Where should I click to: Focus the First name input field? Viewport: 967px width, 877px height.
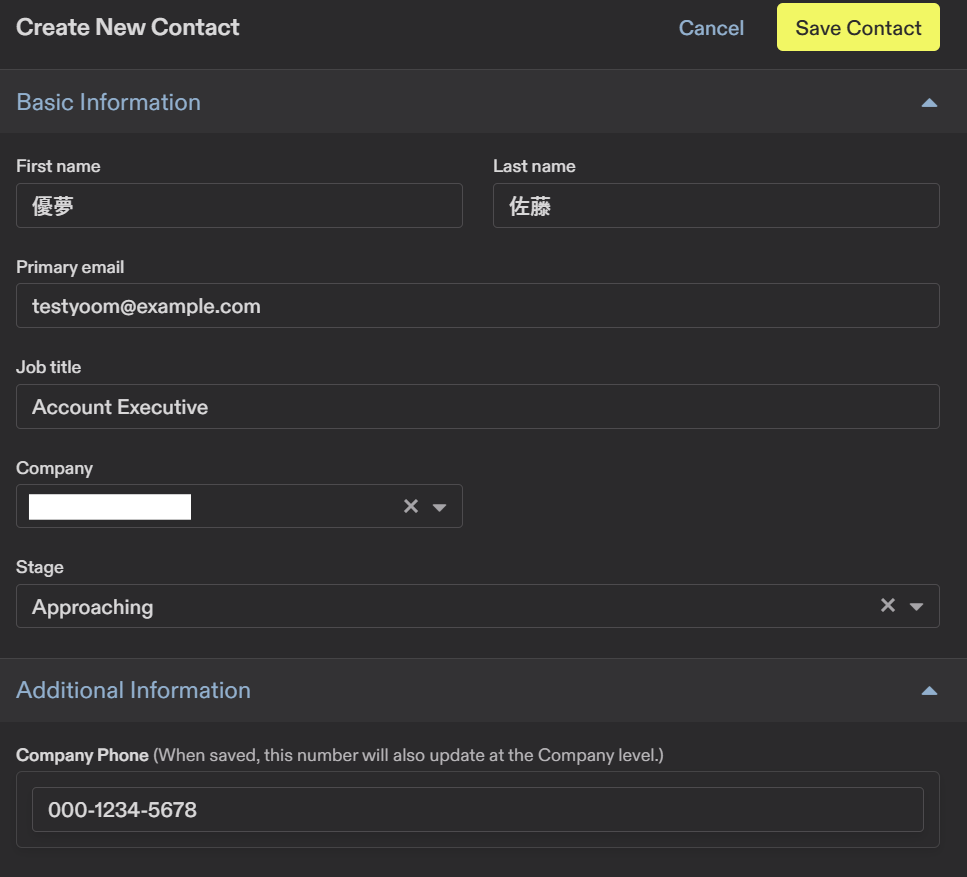click(x=239, y=206)
